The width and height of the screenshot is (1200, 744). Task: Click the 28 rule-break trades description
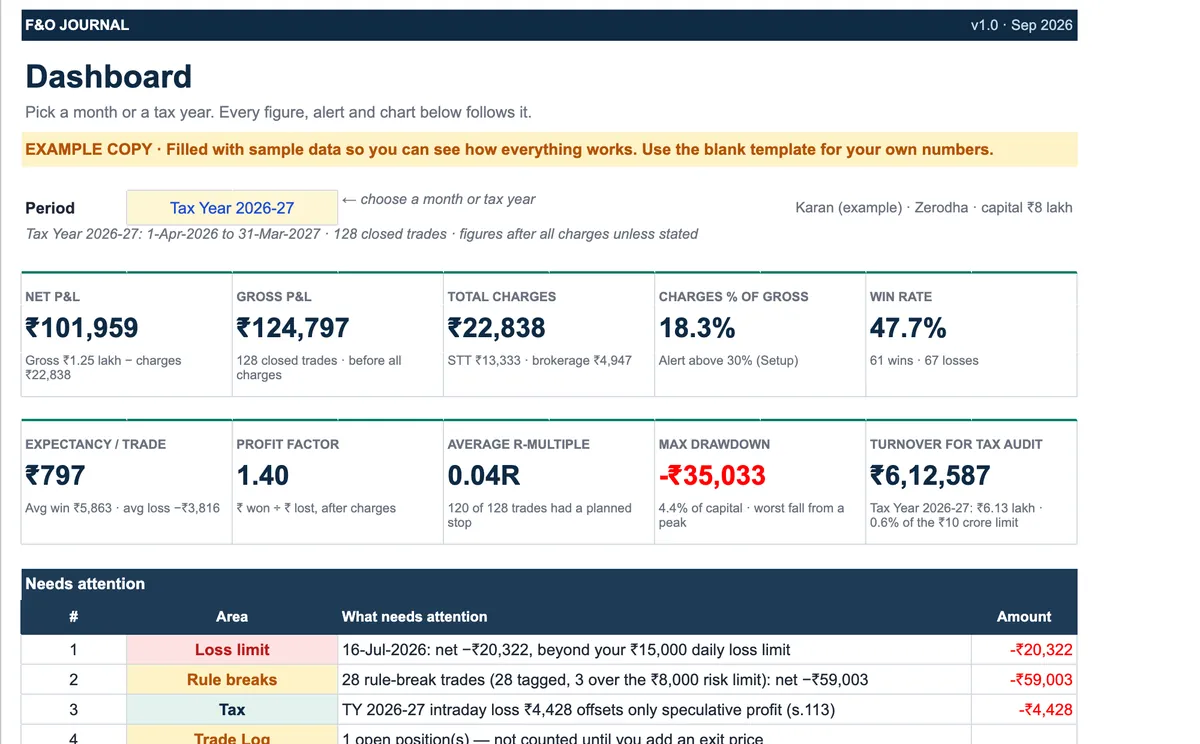pos(605,680)
